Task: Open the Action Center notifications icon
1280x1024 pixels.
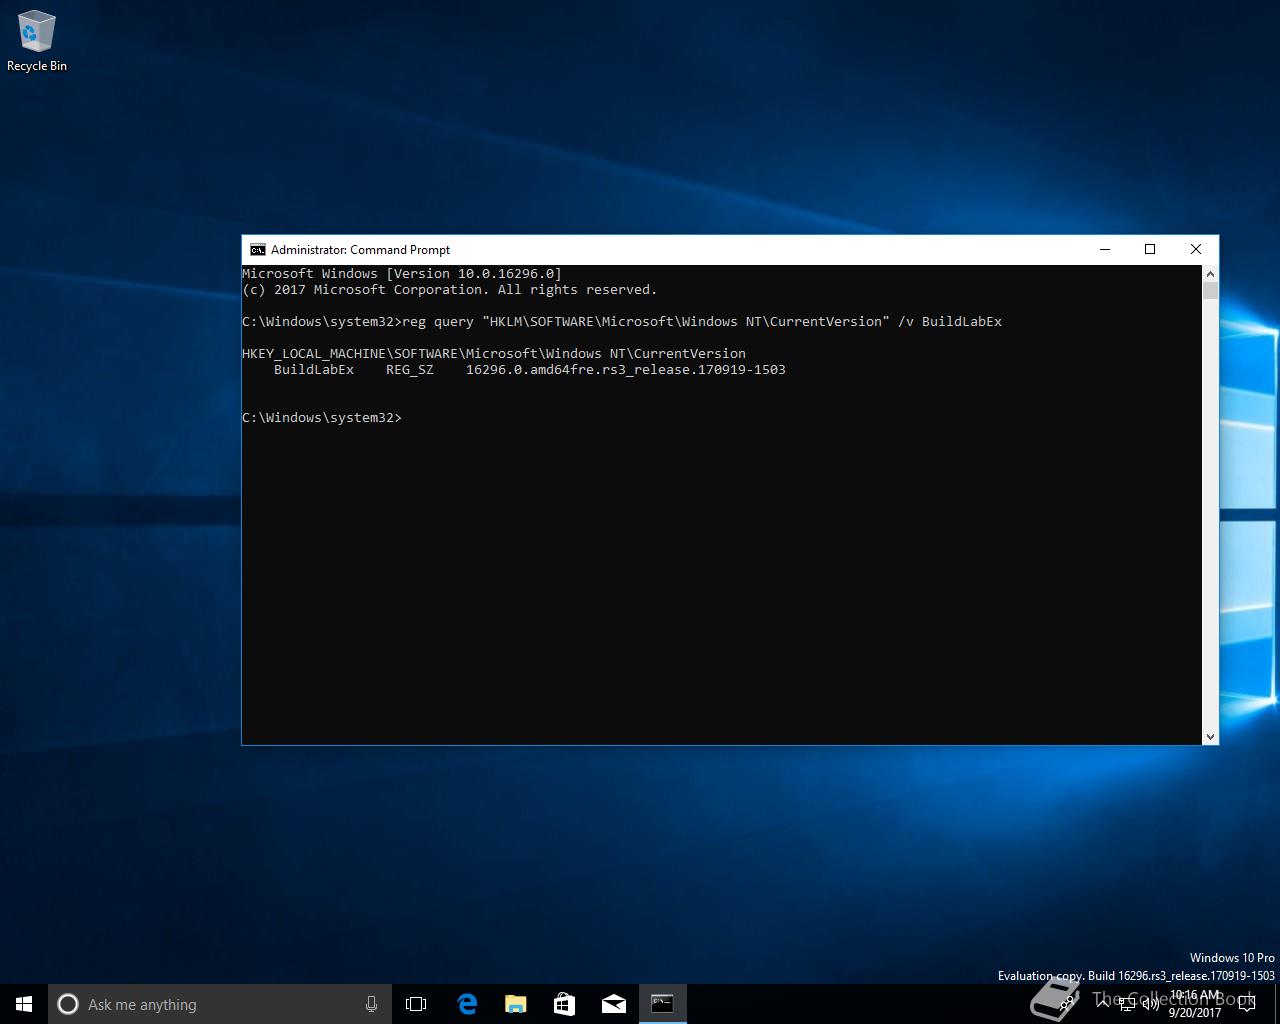Action: (x=1247, y=1004)
